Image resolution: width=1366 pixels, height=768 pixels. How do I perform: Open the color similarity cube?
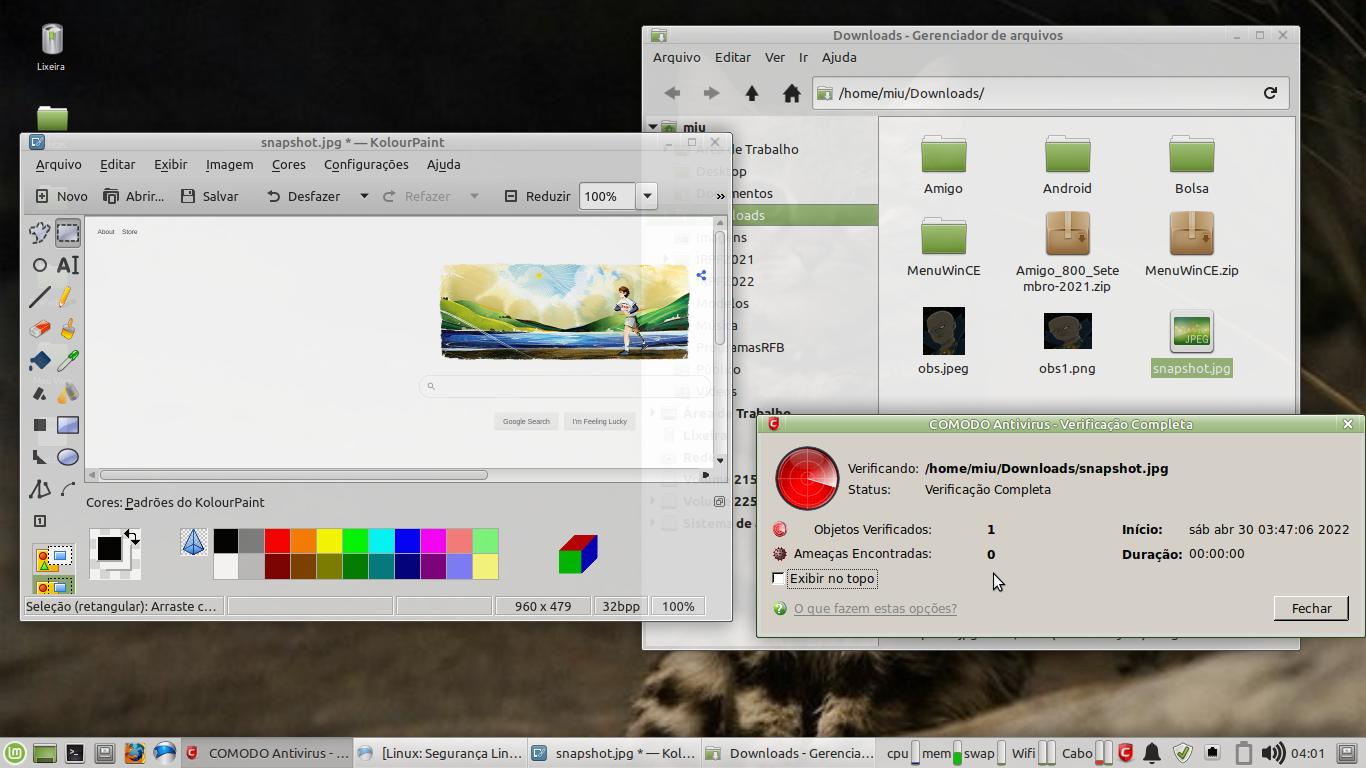click(577, 554)
